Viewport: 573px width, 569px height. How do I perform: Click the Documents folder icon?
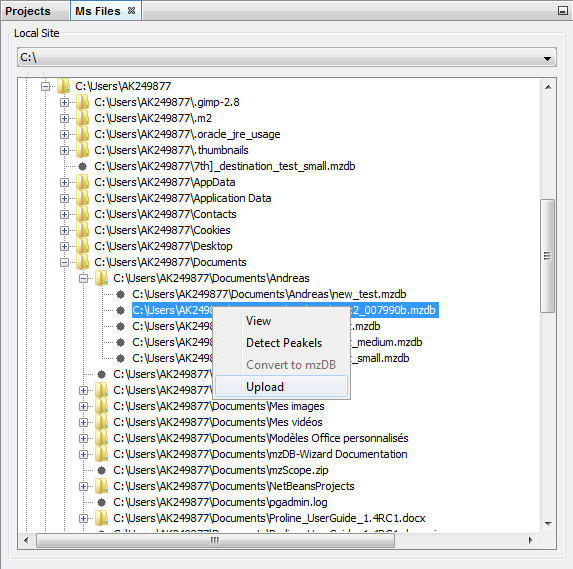[82, 262]
